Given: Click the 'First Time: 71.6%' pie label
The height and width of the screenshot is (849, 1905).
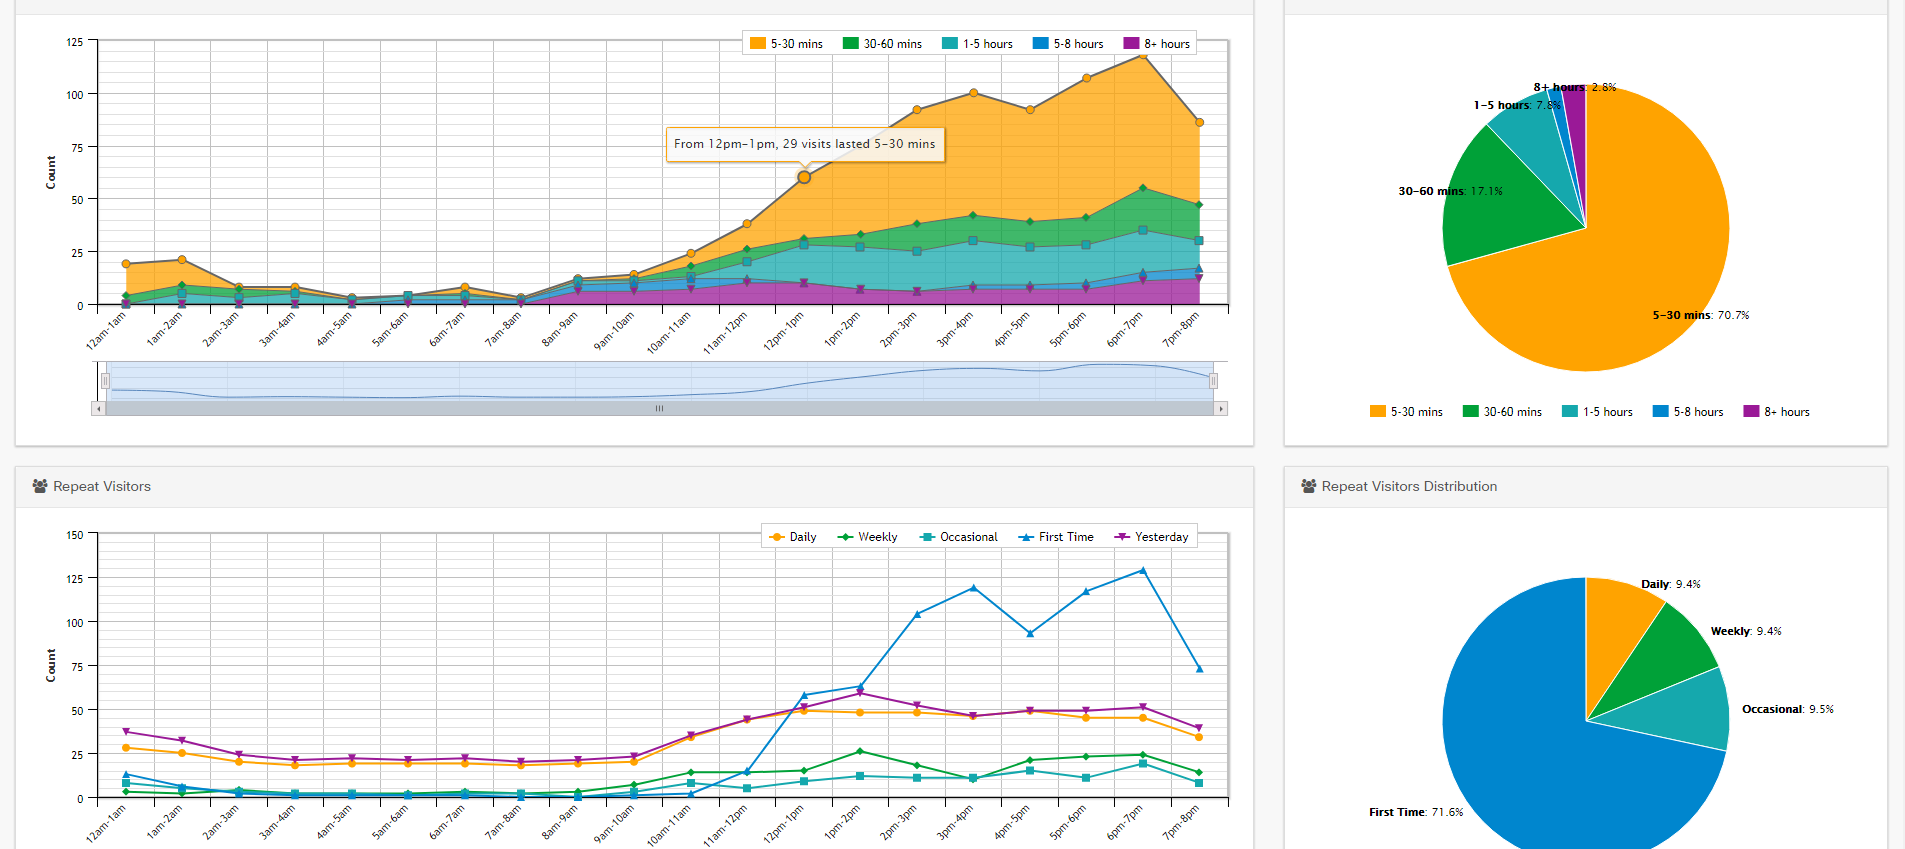Looking at the screenshot, I should click(1416, 812).
